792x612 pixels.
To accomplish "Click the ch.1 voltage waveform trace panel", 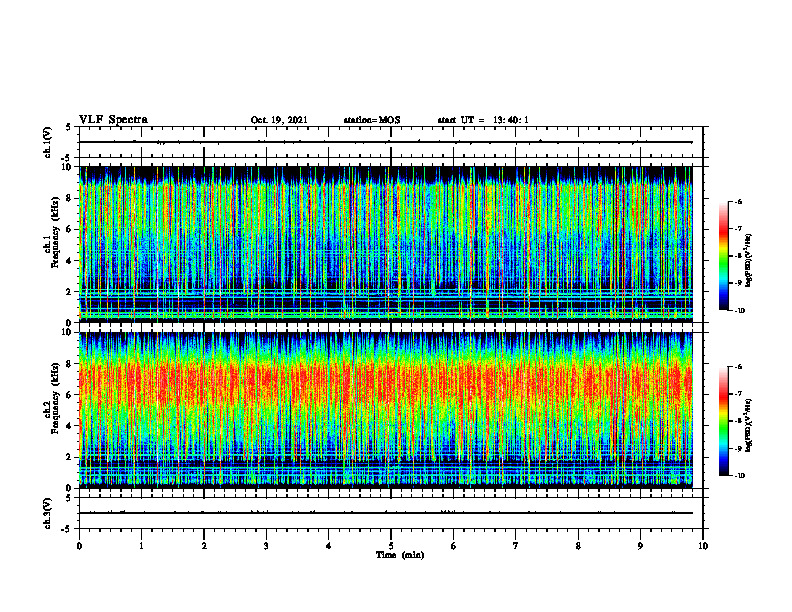I will pos(391,142).
